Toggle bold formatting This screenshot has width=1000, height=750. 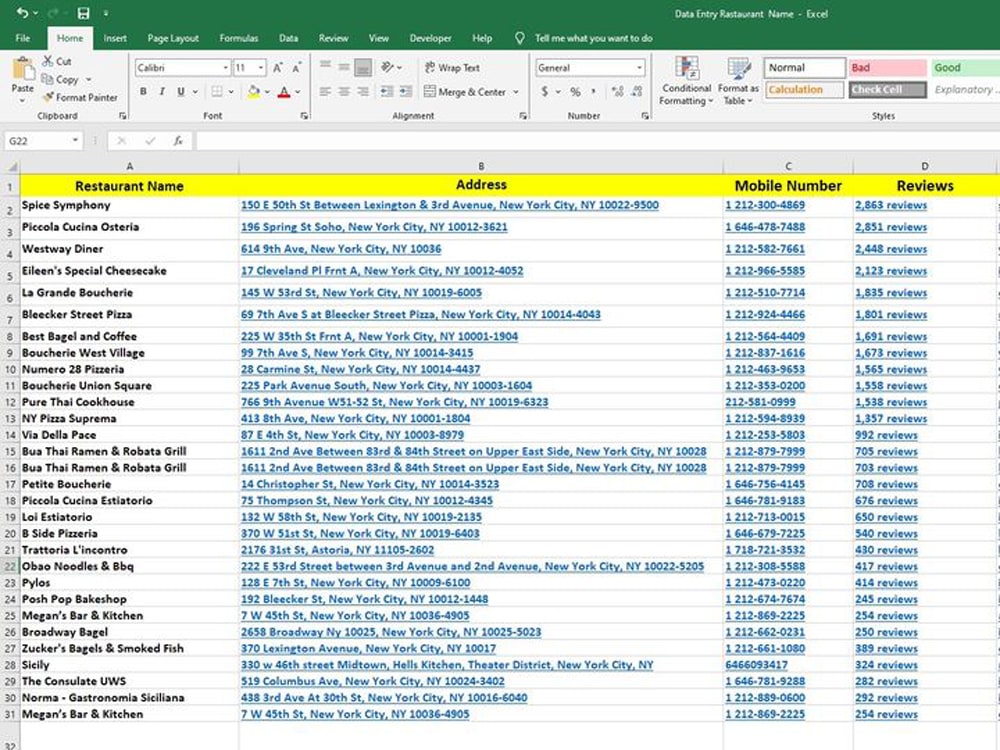(144, 90)
